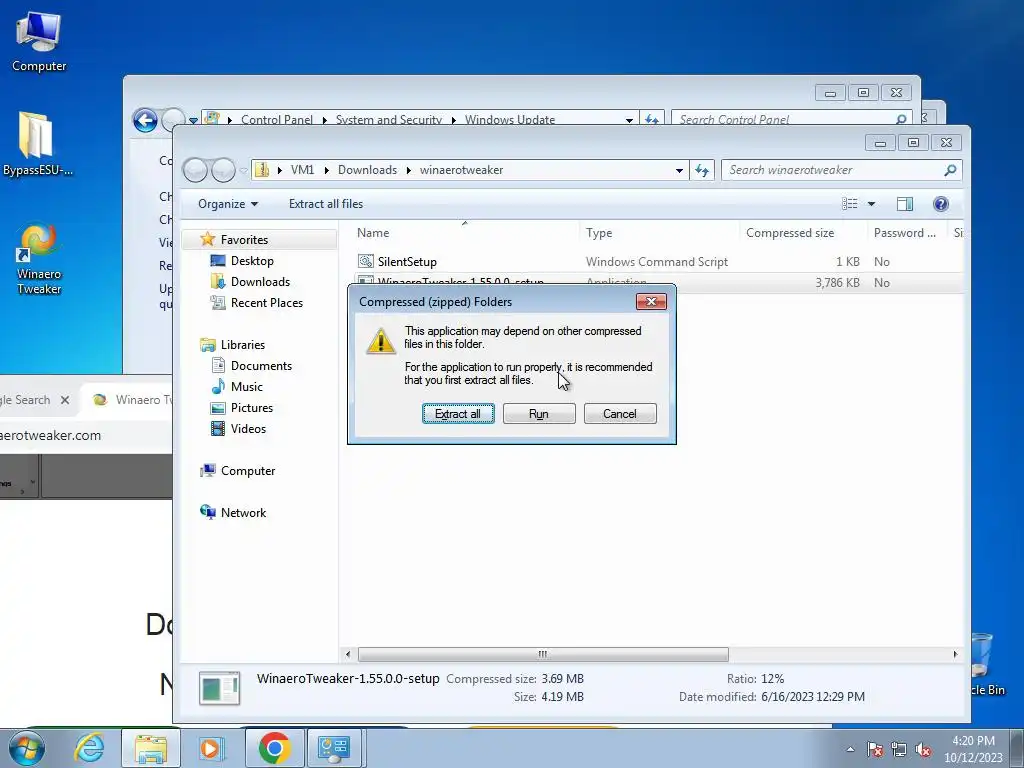
Task: Click winaerotweaker breadcrumb segment
Action: 461,170
